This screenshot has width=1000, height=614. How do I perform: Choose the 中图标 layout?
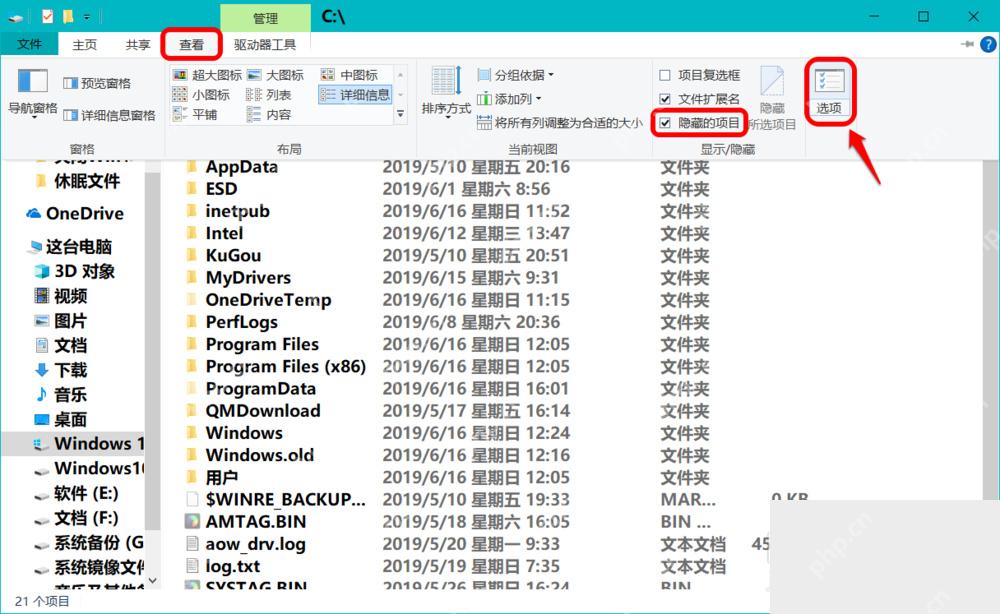(x=349, y=75)
